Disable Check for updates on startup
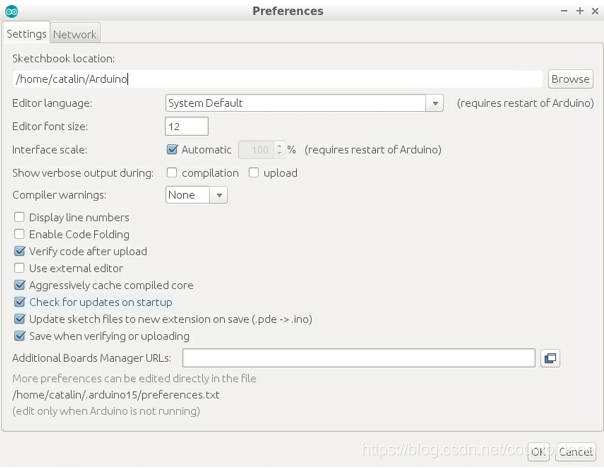Image resolution: width=604 pixels, height=468 pixels. point(19,302)
